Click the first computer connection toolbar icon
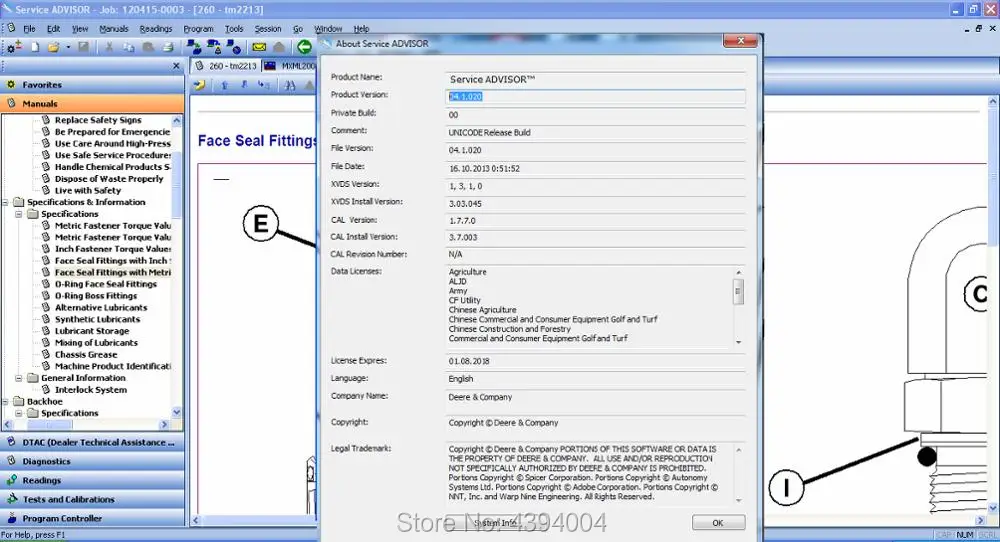Screen dimensions: 1000x542 pyautogui.click(x=193, y=47)
